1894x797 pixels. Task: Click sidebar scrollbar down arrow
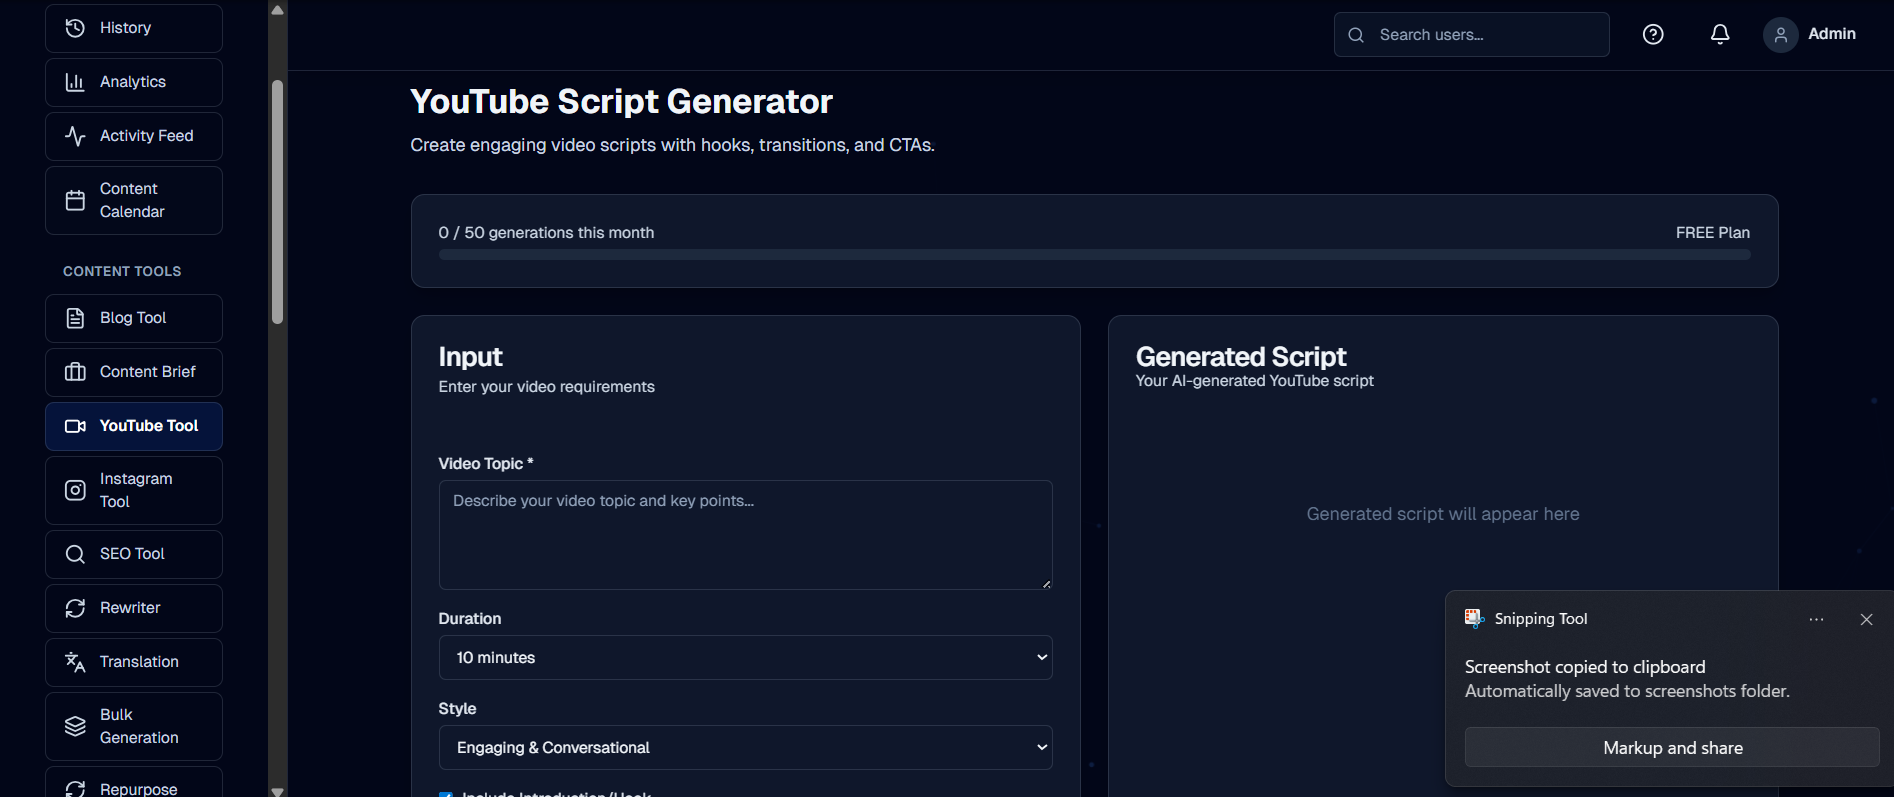click(x=278, y=790)
